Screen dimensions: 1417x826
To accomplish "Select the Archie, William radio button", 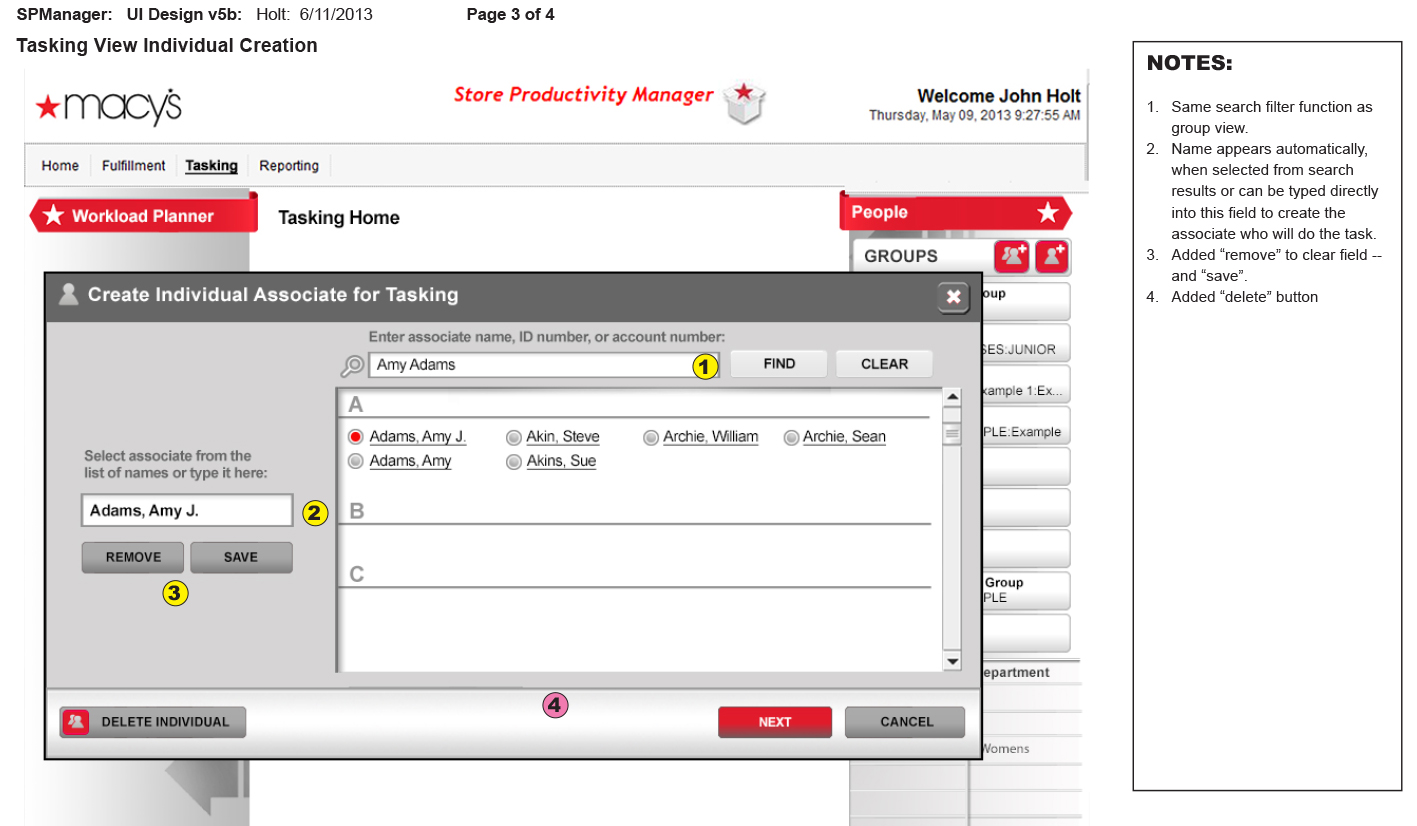I will [650, 437].
